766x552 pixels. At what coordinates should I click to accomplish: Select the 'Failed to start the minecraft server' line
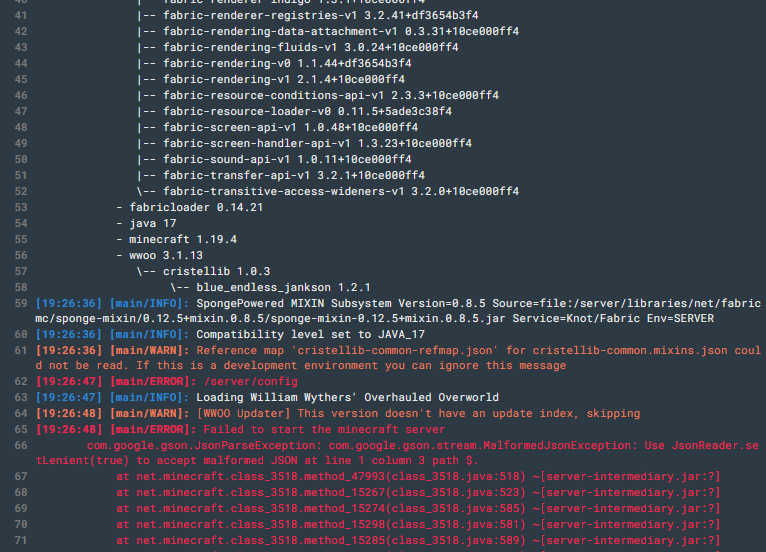(324, 429)
